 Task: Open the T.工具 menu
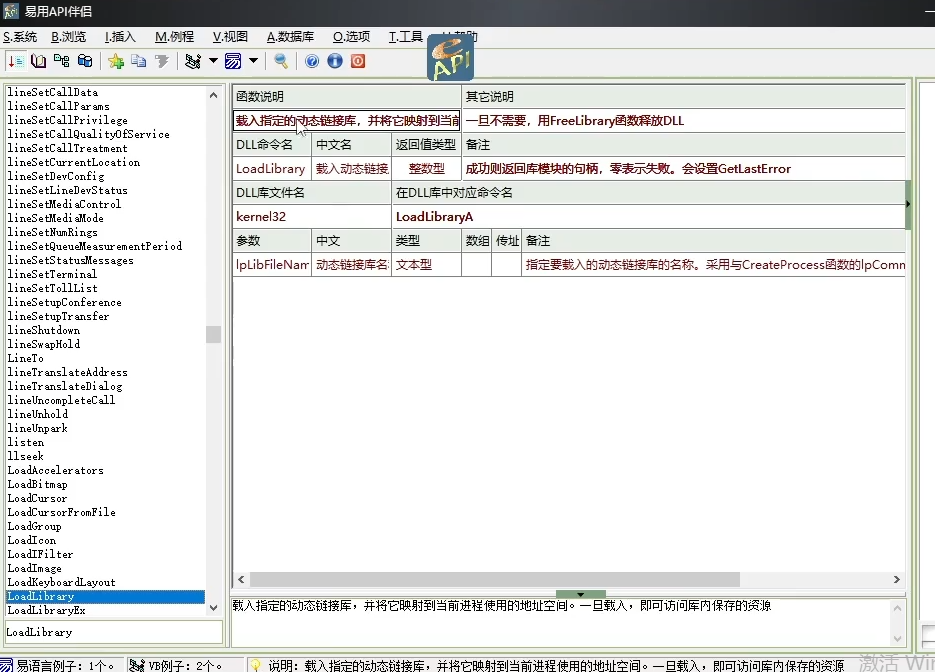(405, 37)
